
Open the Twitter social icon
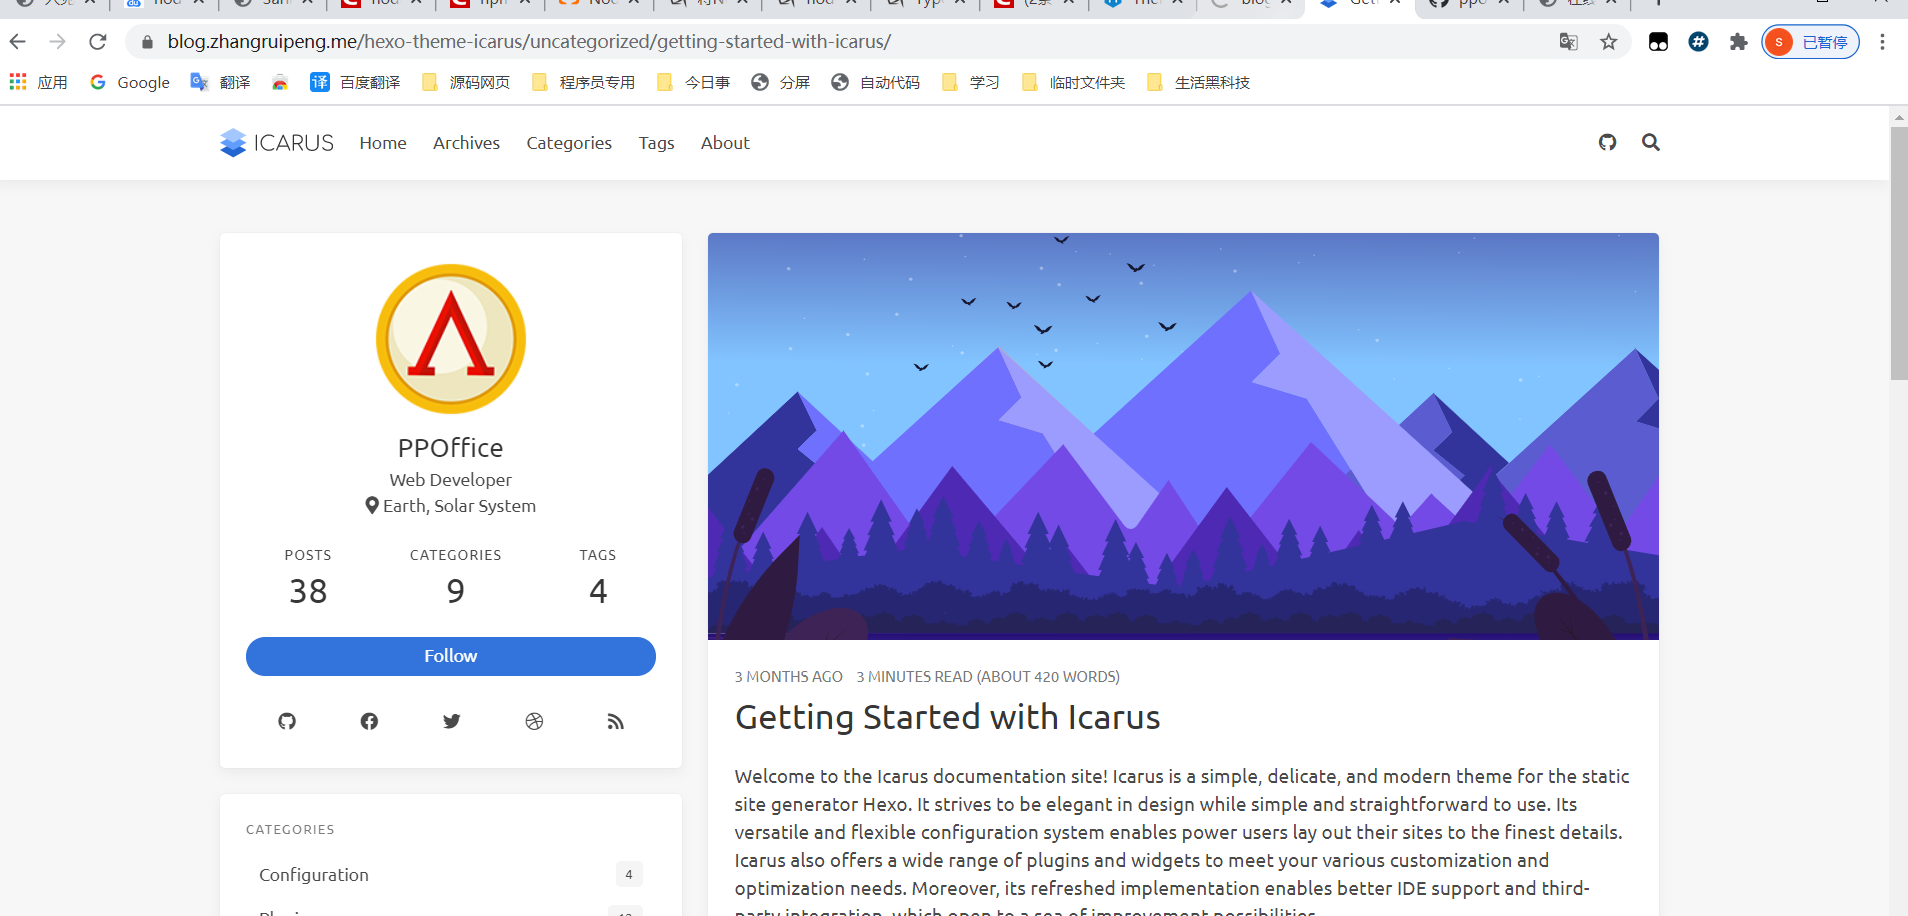pos(452,721)
